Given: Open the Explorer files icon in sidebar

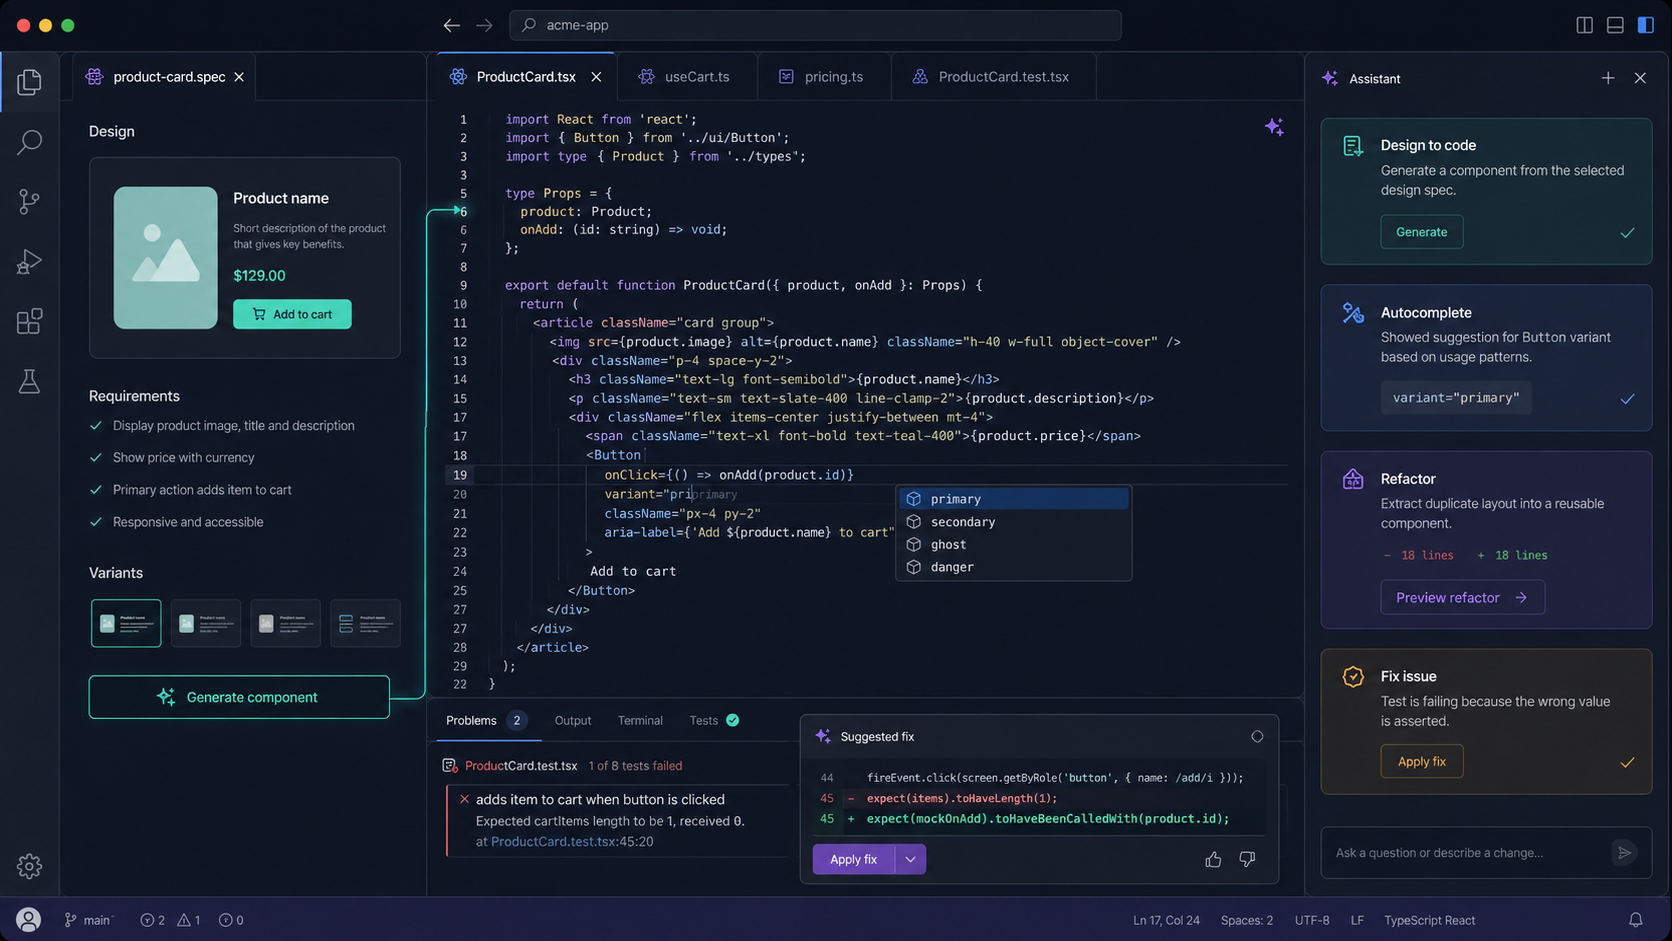Looking at the screenshot, I should (29, 81).
